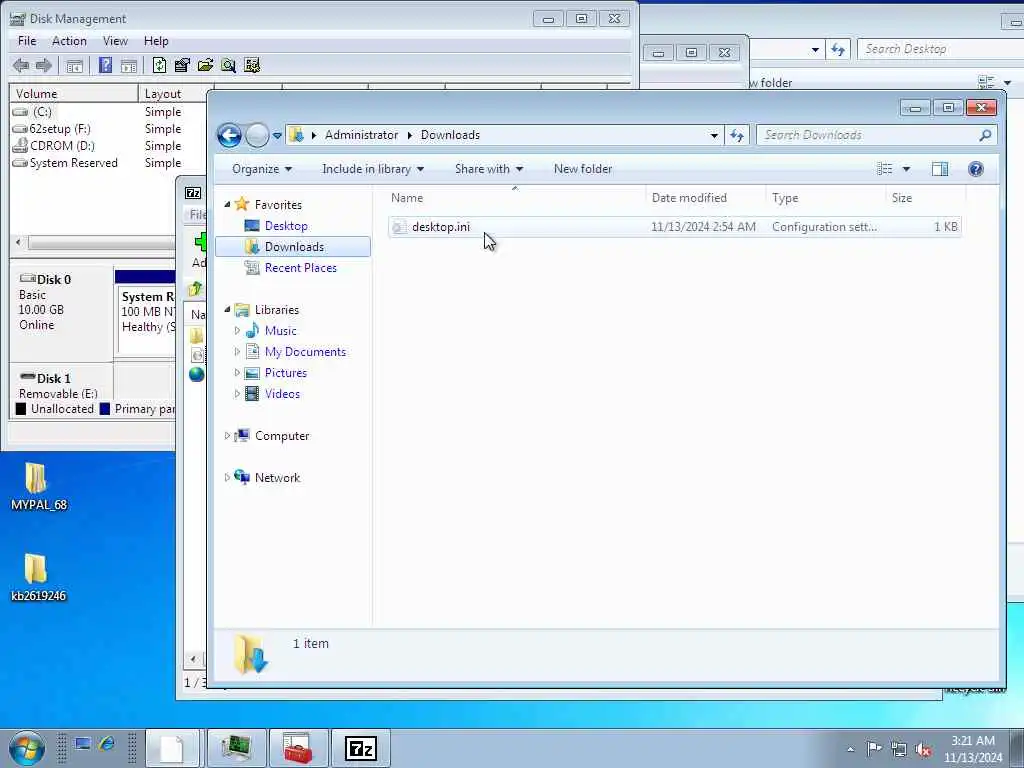The image size is (1024, 768).
Task: Click Back arrow in Disk Management toolbar
Action: pos(21,65)
